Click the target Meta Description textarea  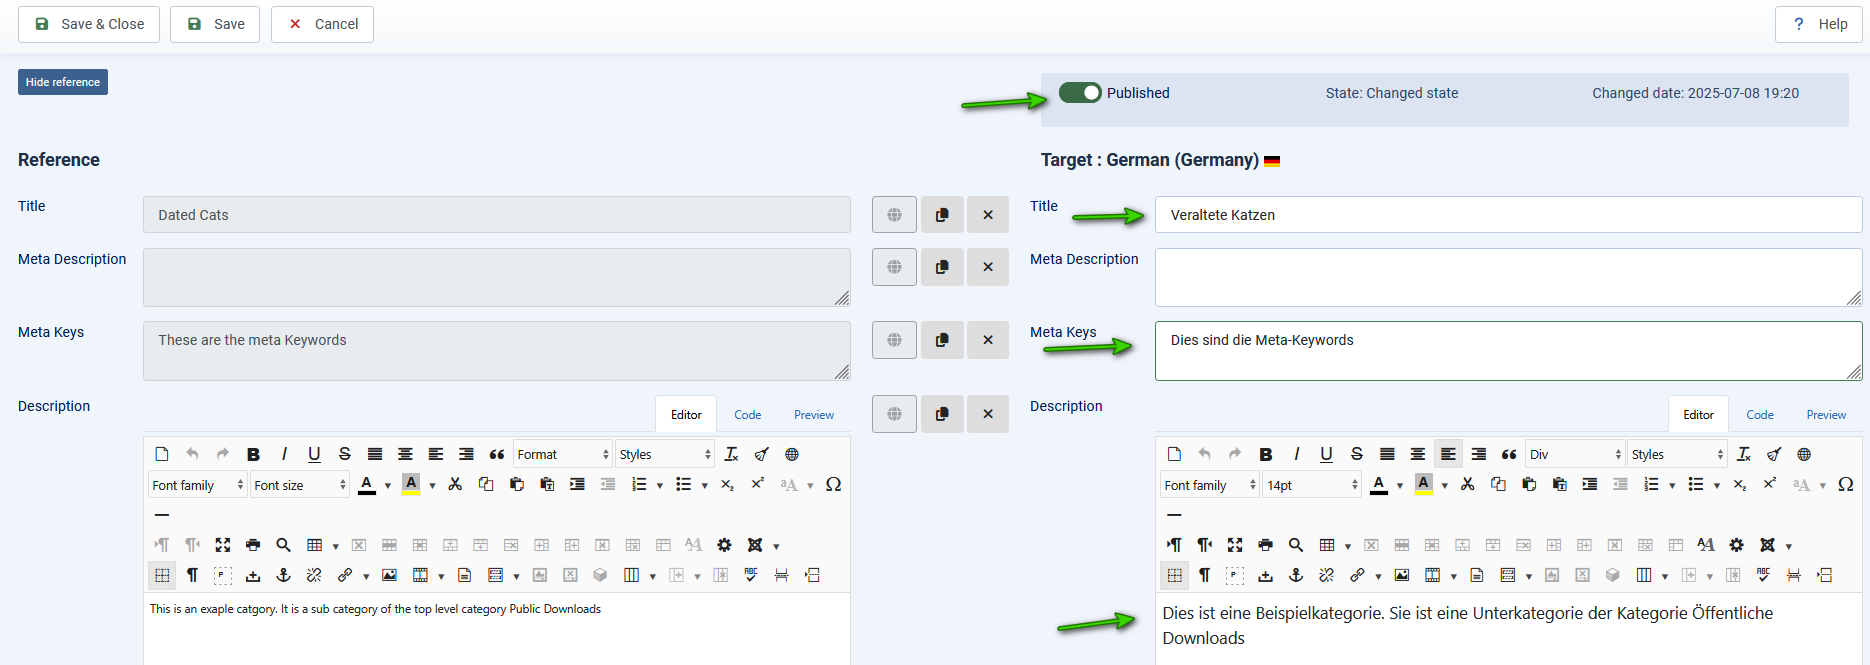[x=1508, y=277]
